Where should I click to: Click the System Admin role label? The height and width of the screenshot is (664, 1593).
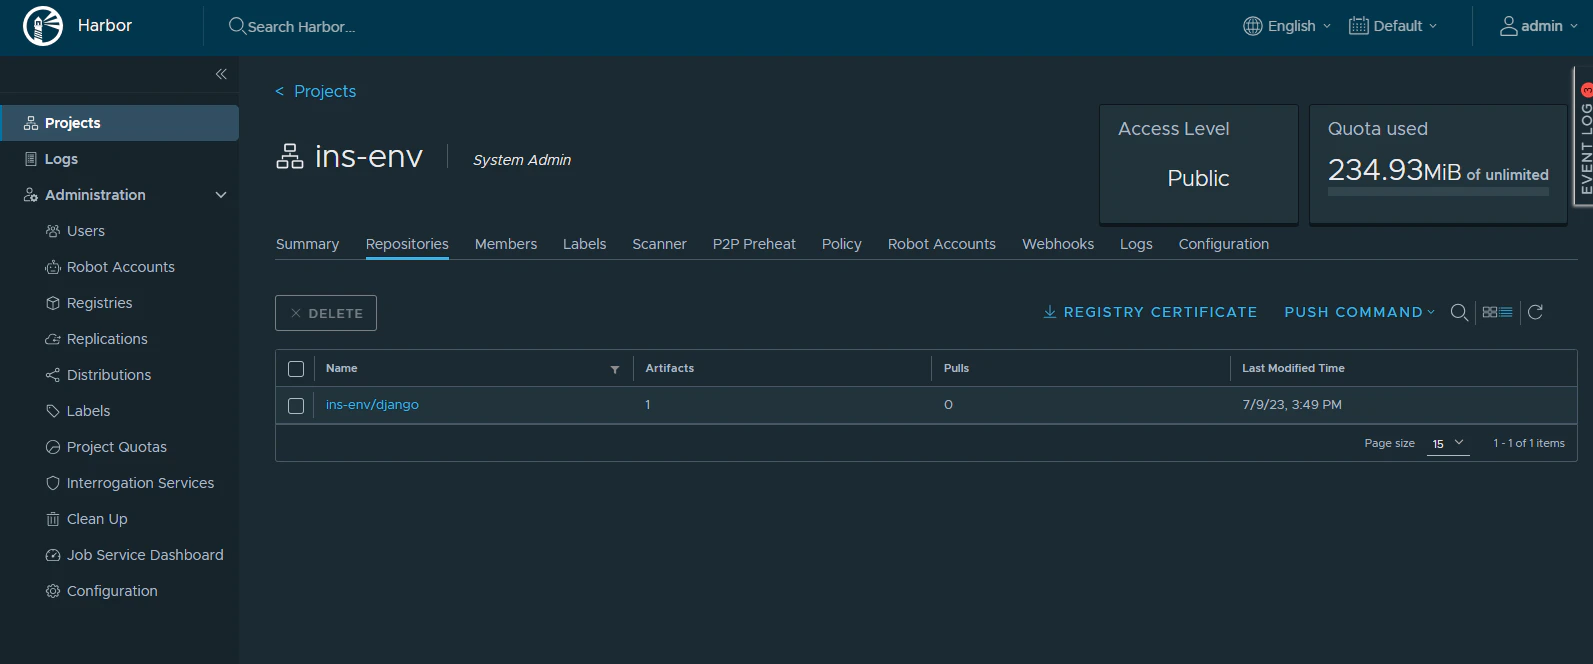pos(522,160)
